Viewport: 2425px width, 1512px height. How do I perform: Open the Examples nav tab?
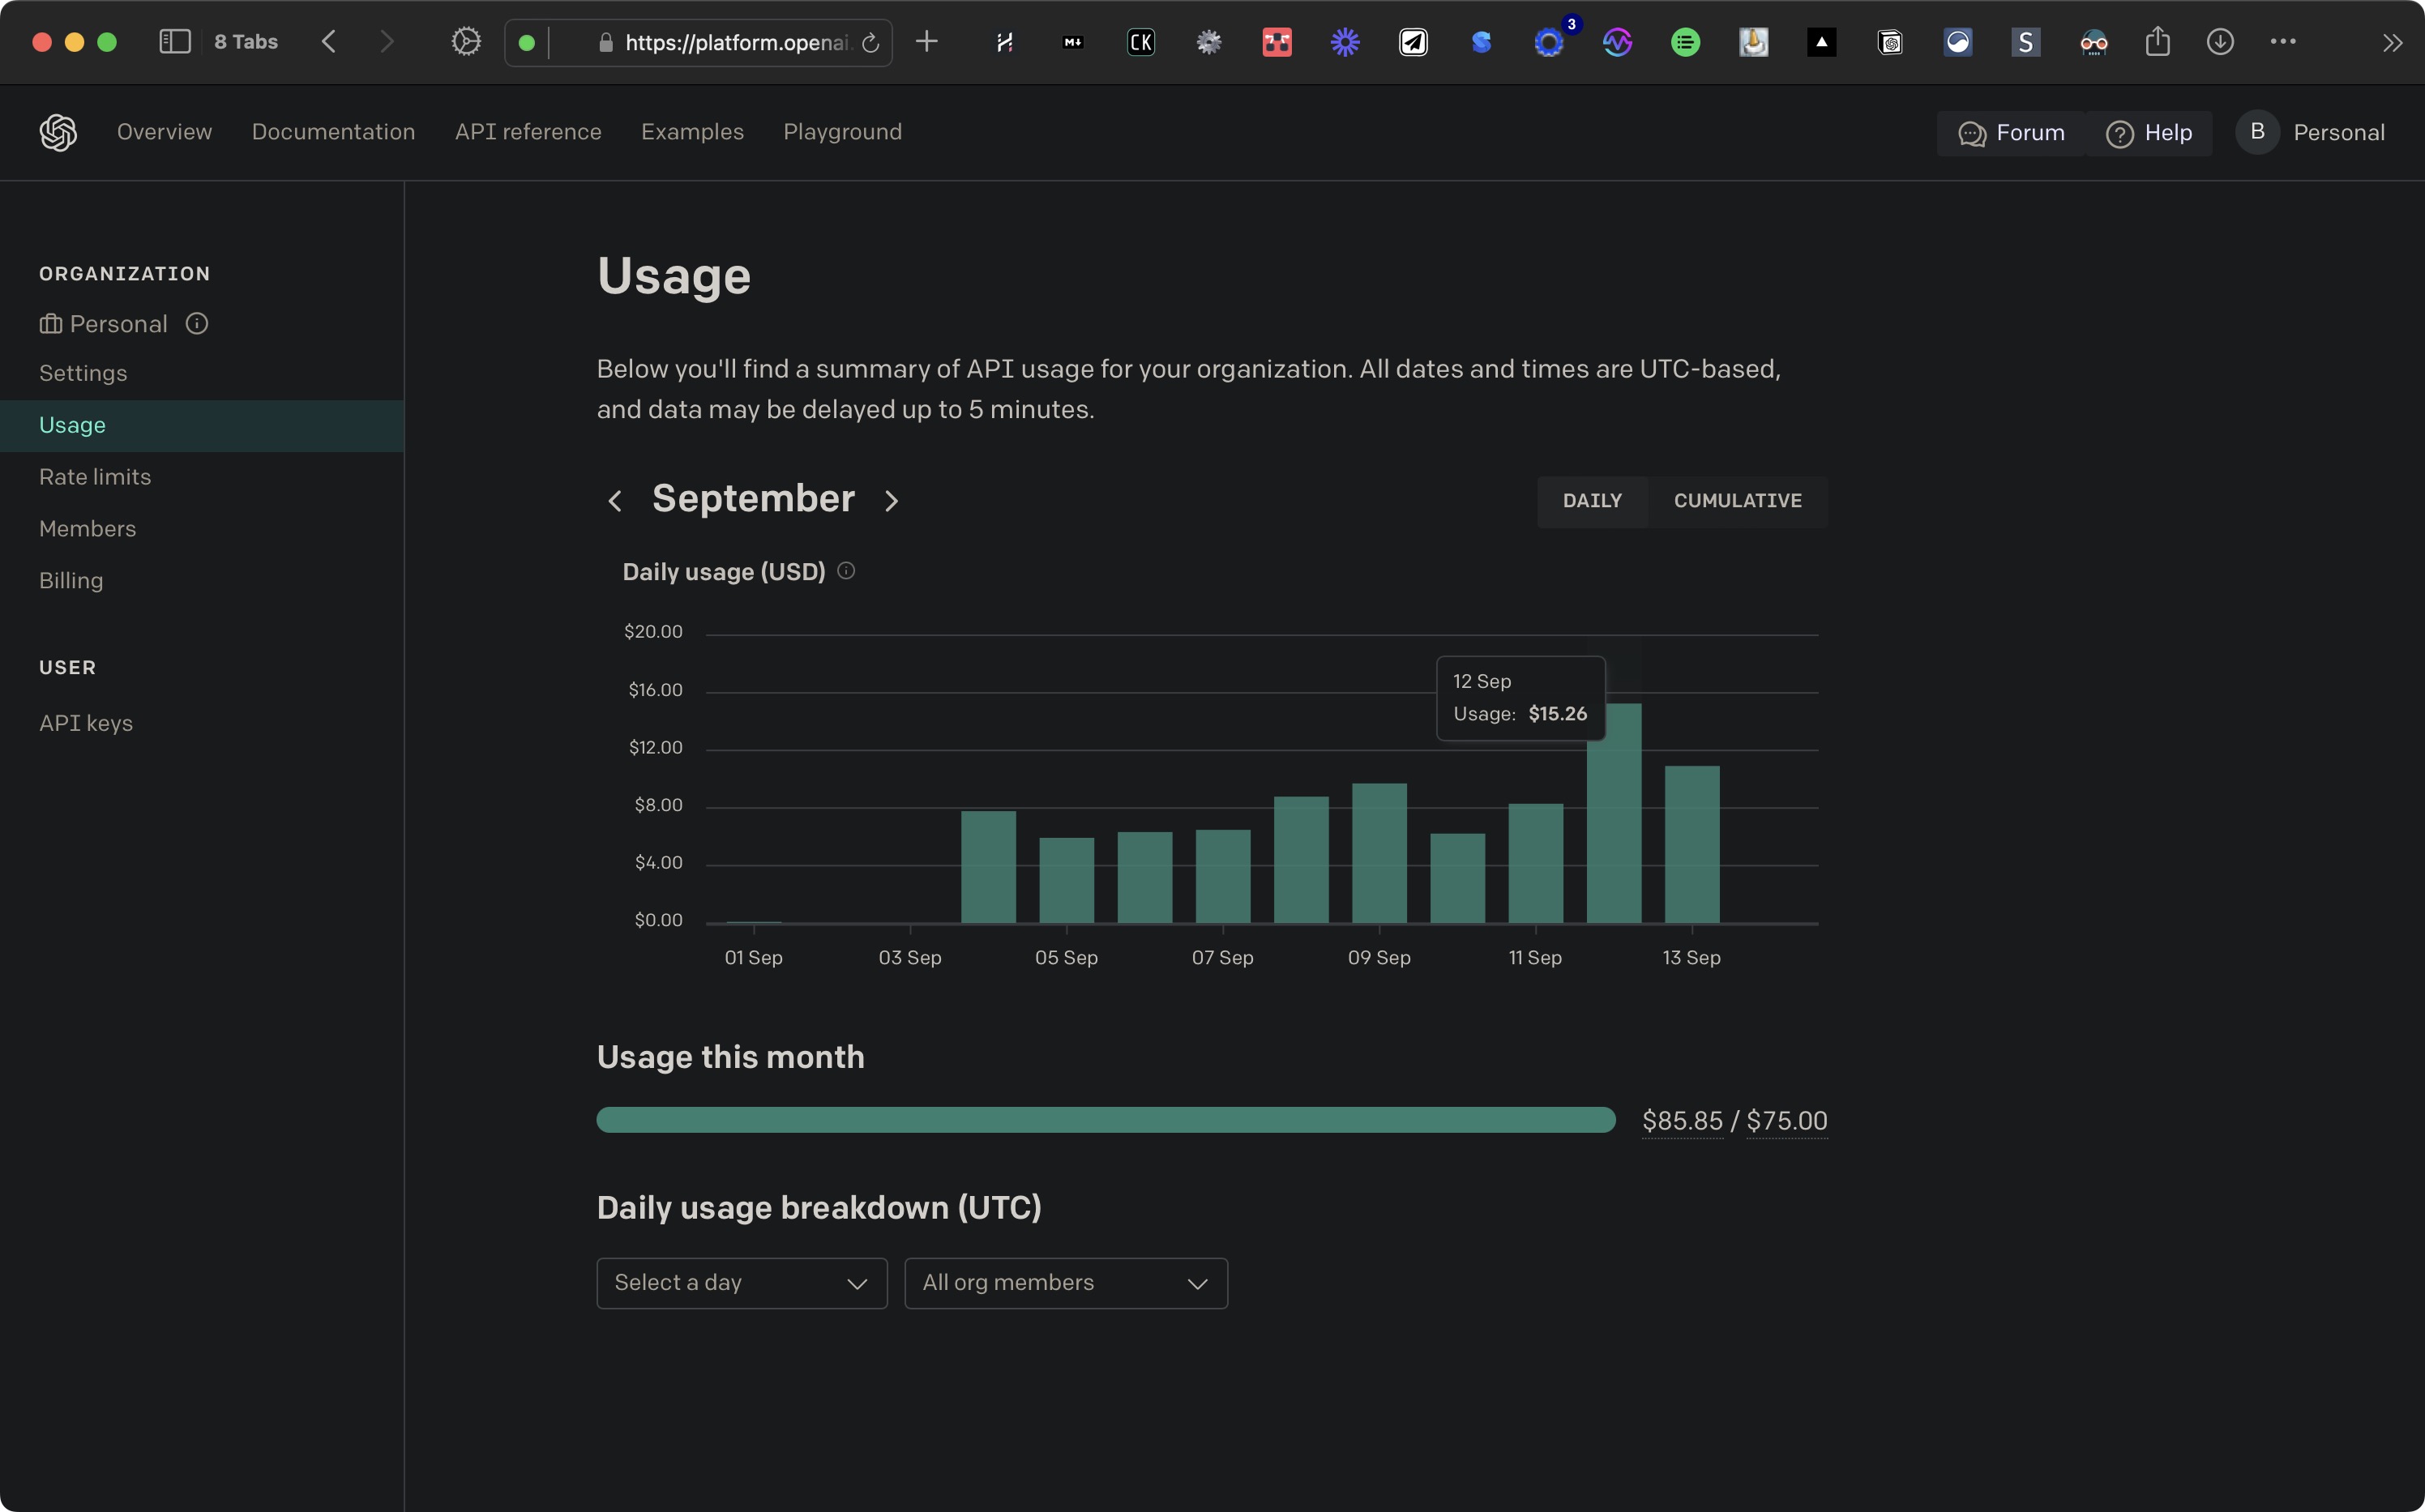(692, 132)
